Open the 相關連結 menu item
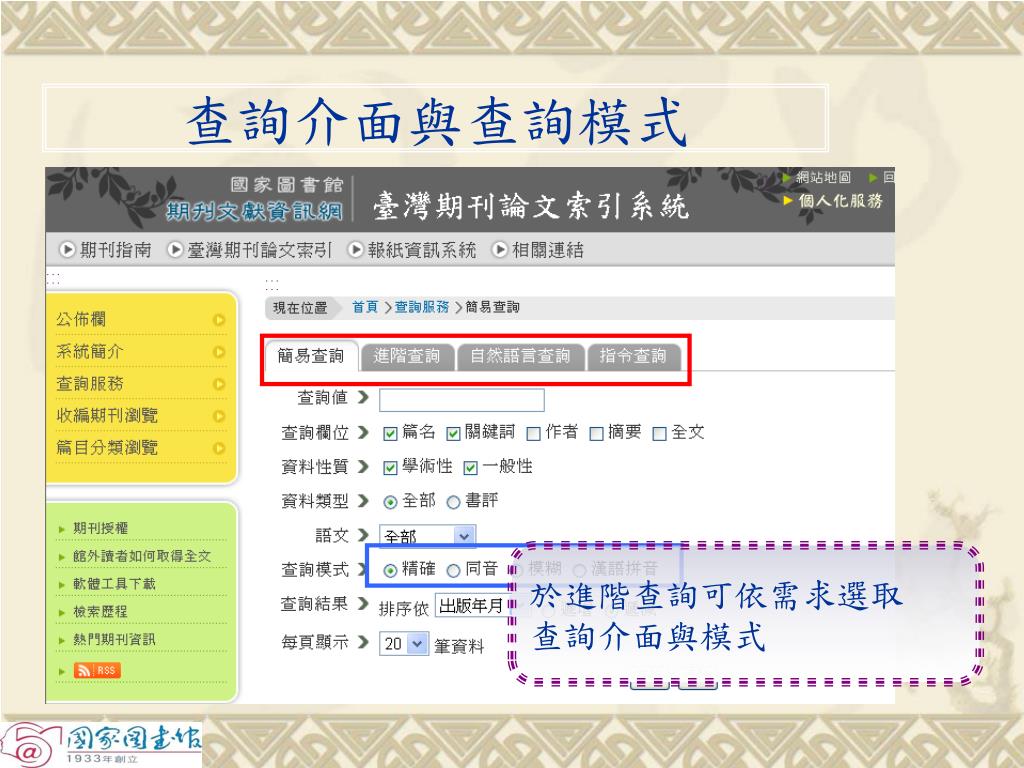This screenshot has height=768, width=1024. [x=547, y=250]
